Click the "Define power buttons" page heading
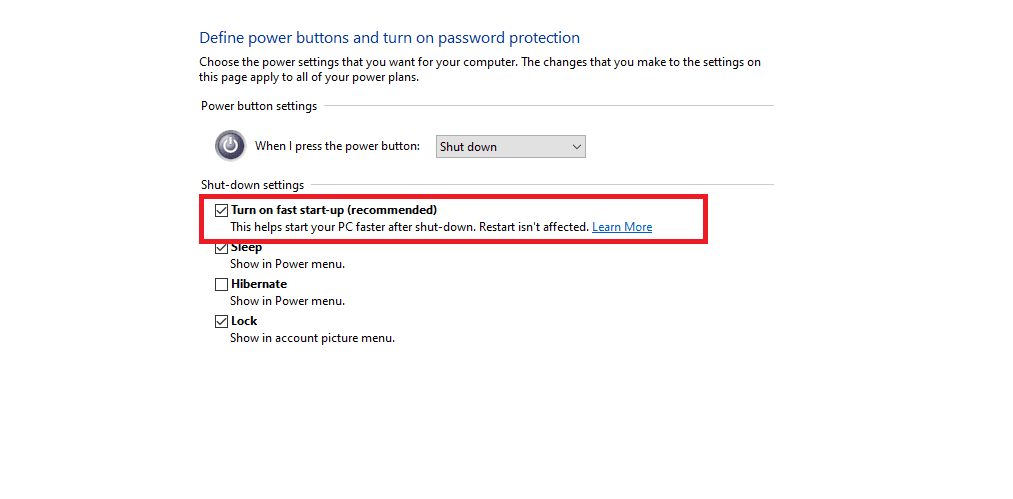 390,37
